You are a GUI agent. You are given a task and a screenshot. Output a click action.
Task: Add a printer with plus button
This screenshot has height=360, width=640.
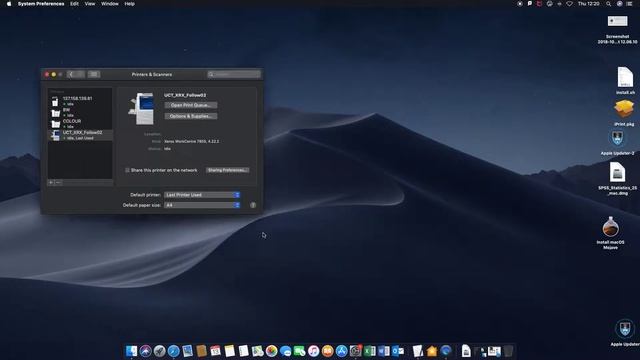coord(51,182)
